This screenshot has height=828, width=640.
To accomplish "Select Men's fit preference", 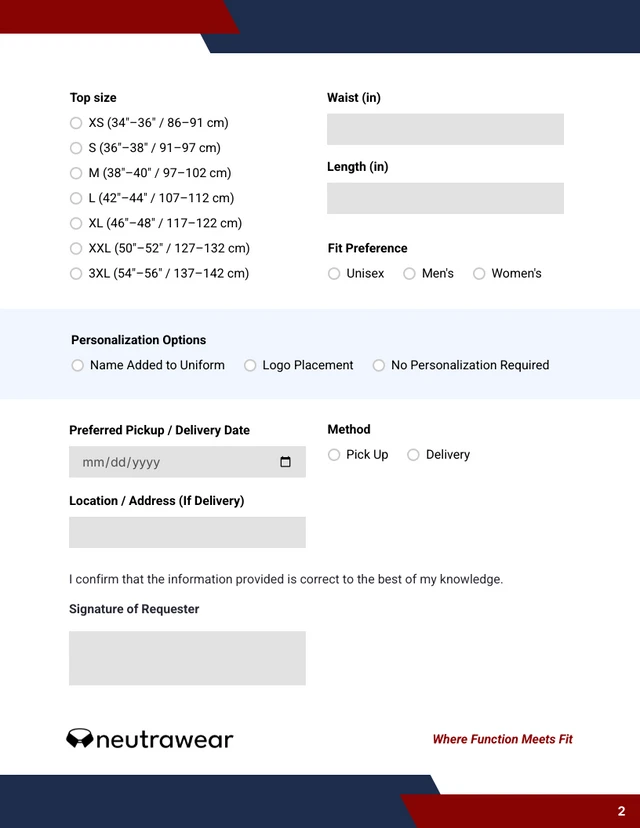I will pos(409,273).
